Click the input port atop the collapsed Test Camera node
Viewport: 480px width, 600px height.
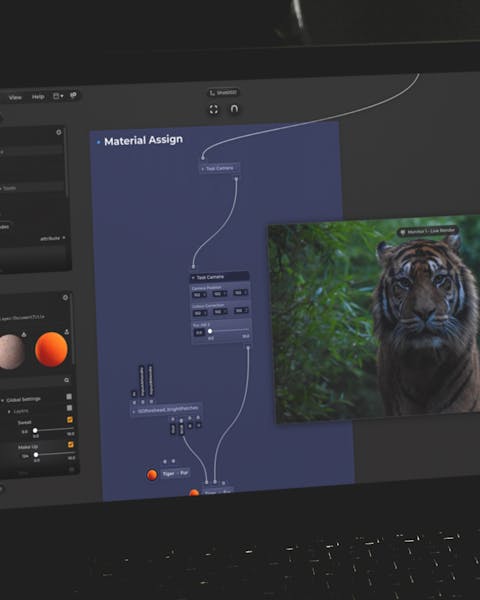point(203,157)
